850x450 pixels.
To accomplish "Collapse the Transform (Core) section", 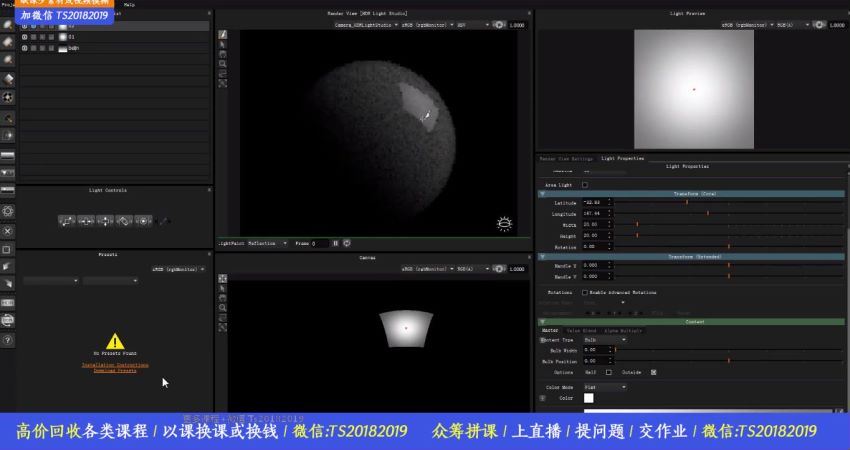I will pyautogui.click(x=542, y=194).
